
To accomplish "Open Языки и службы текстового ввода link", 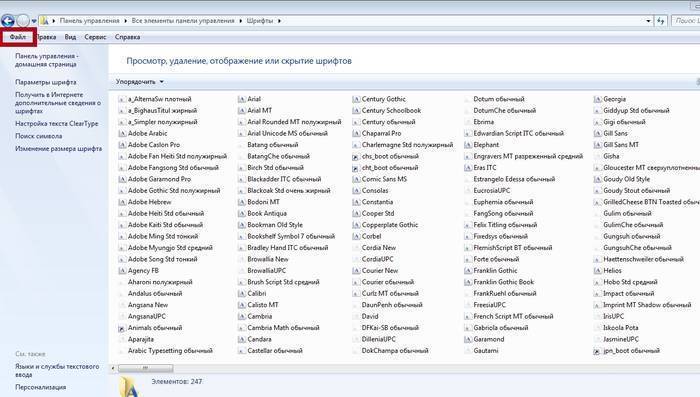I will coord(57,371).
